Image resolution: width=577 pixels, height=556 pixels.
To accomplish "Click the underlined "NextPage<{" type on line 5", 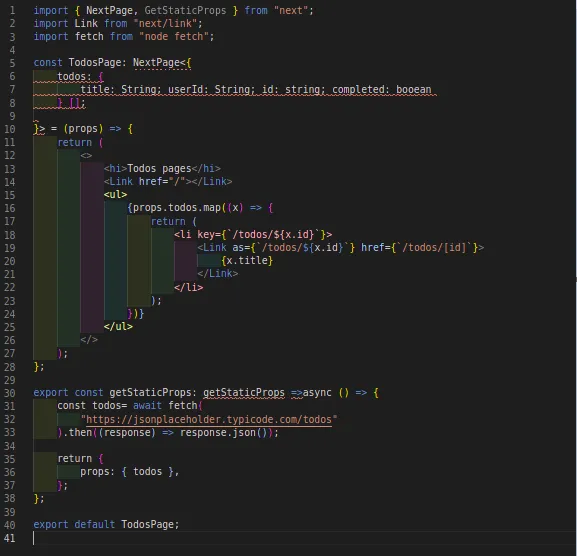I will [162, 63].
